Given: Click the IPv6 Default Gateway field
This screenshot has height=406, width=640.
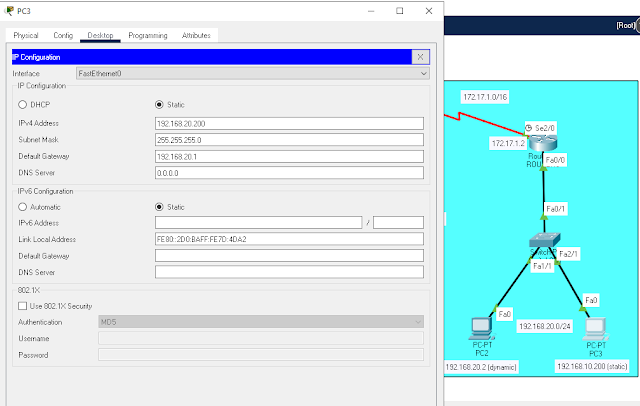Looking at the screenshot, I should click(289, 256).
